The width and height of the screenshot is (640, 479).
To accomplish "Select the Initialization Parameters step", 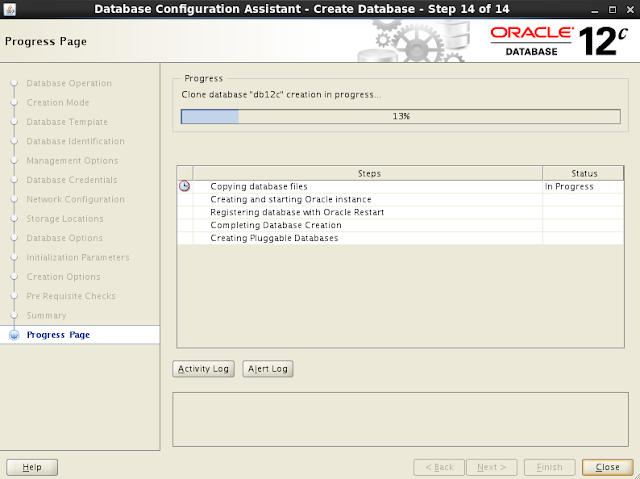I will 78,257.
